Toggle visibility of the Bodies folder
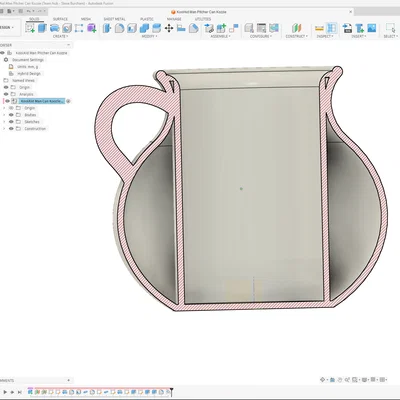 [x=11, y=115]
